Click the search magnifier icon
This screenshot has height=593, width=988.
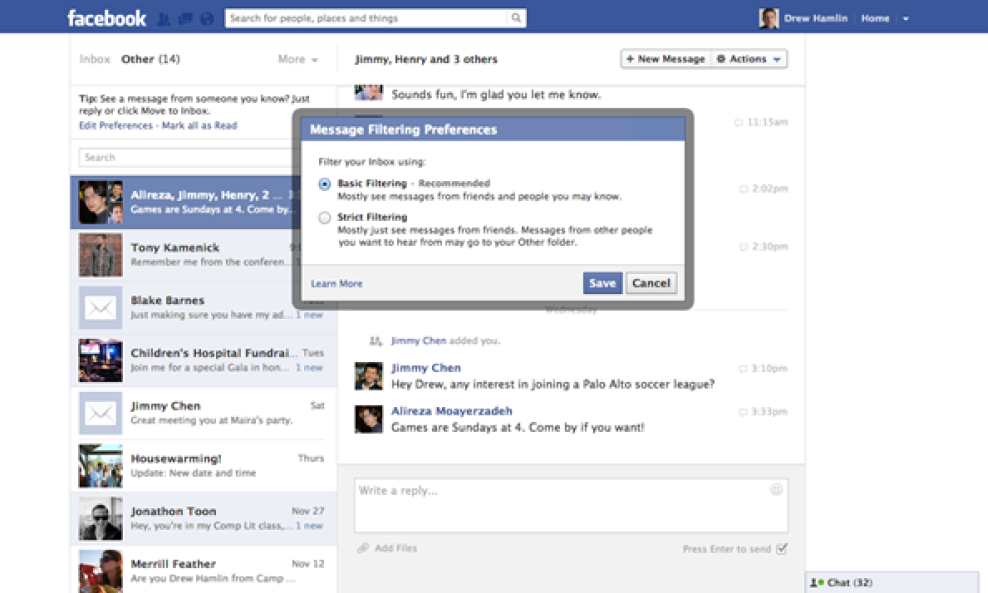click(514, 17)
